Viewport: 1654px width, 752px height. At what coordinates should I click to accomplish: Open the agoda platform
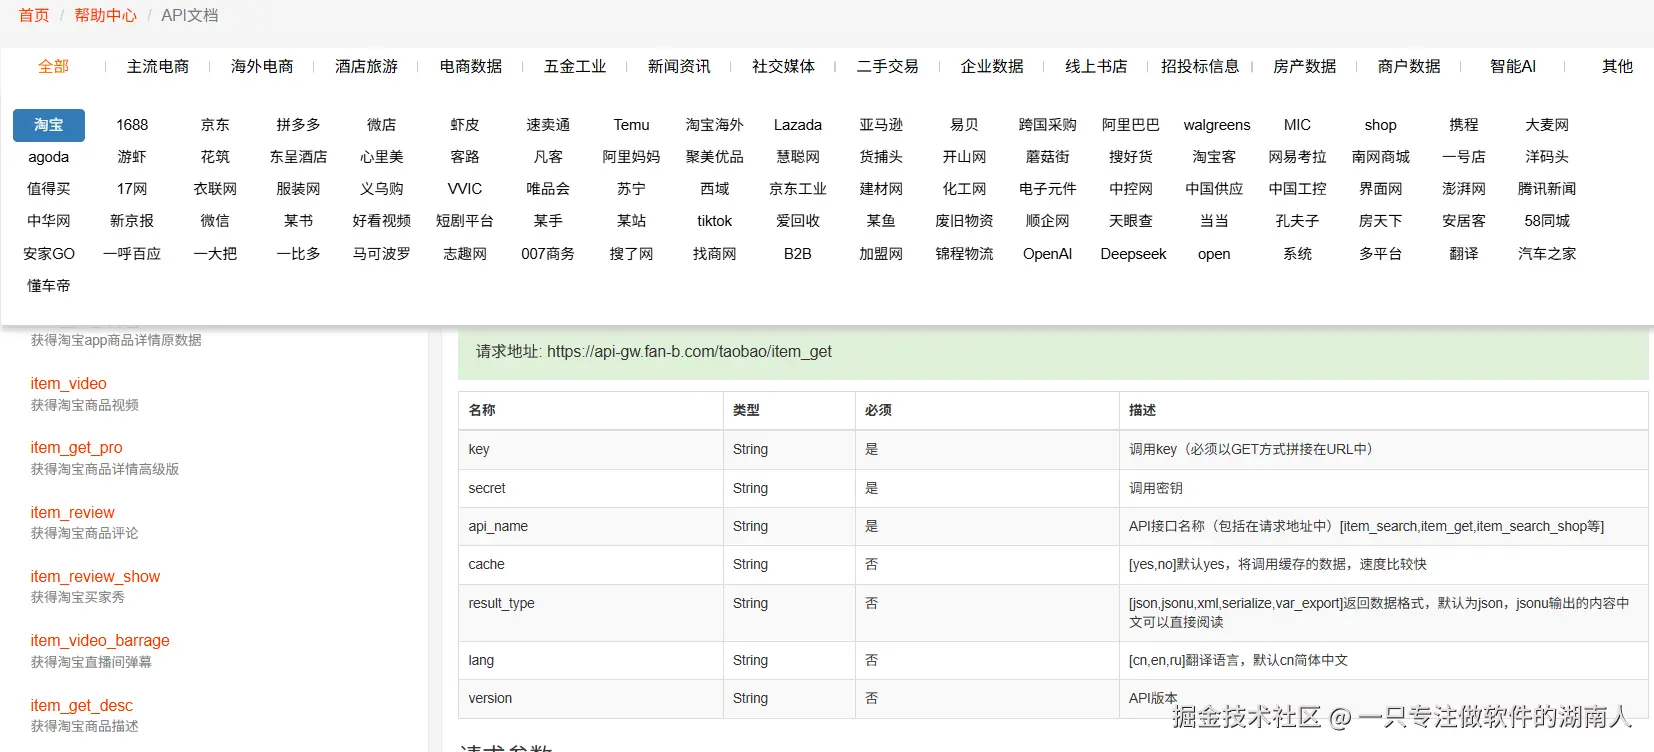[x=49, y=157]
